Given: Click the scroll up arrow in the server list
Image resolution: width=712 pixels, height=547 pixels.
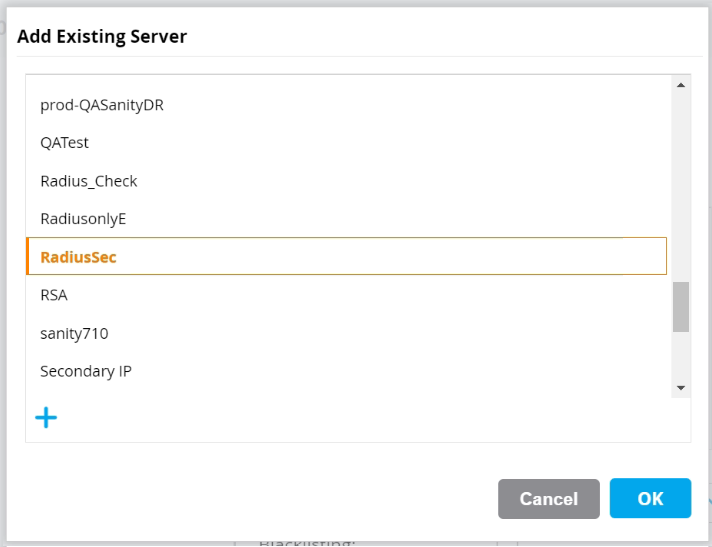Looking at the screenshot, I should click(x=680, y=86).
